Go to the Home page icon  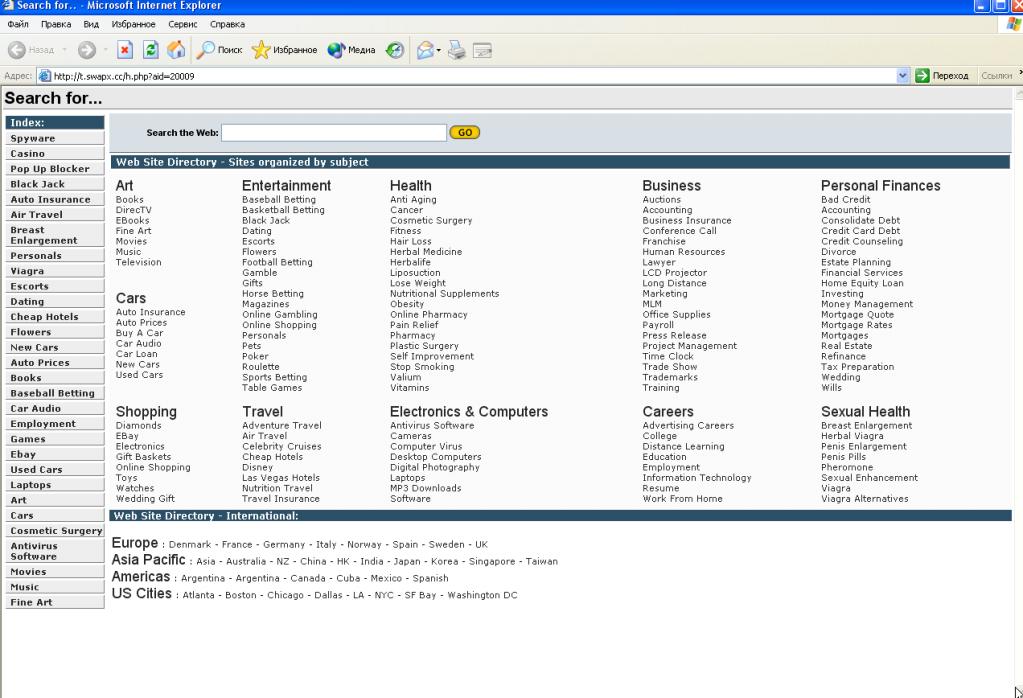[176, 50]
